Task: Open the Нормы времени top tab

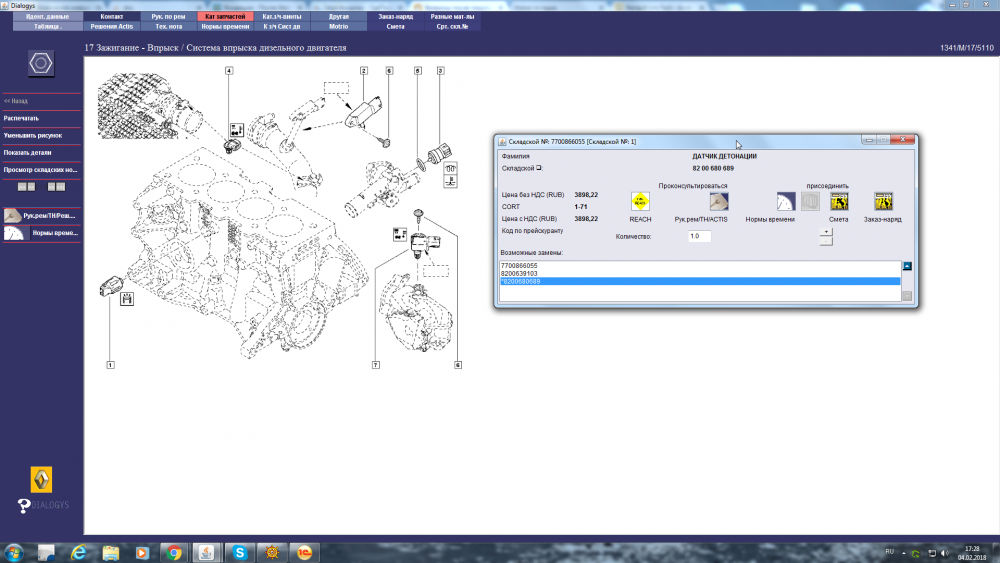Action: [225, 26]
